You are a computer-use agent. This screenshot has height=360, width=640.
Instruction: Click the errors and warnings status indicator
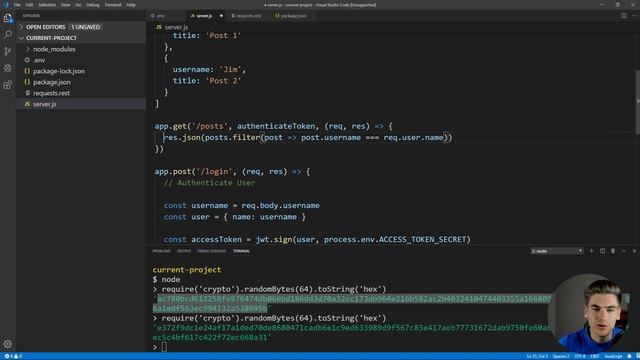click(x=13, y=356)
